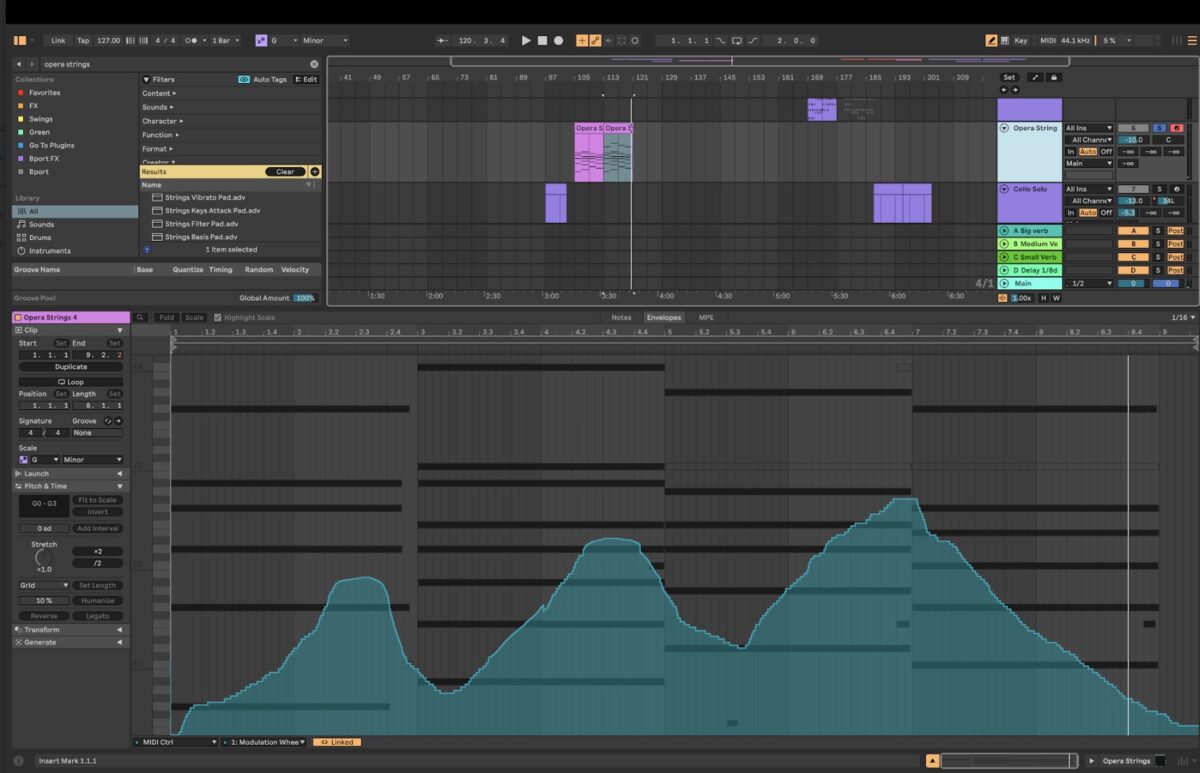Click the Duplicate button in Clip panel
The height and width of the screenshot is (773, 1200).
click(71, 367)
